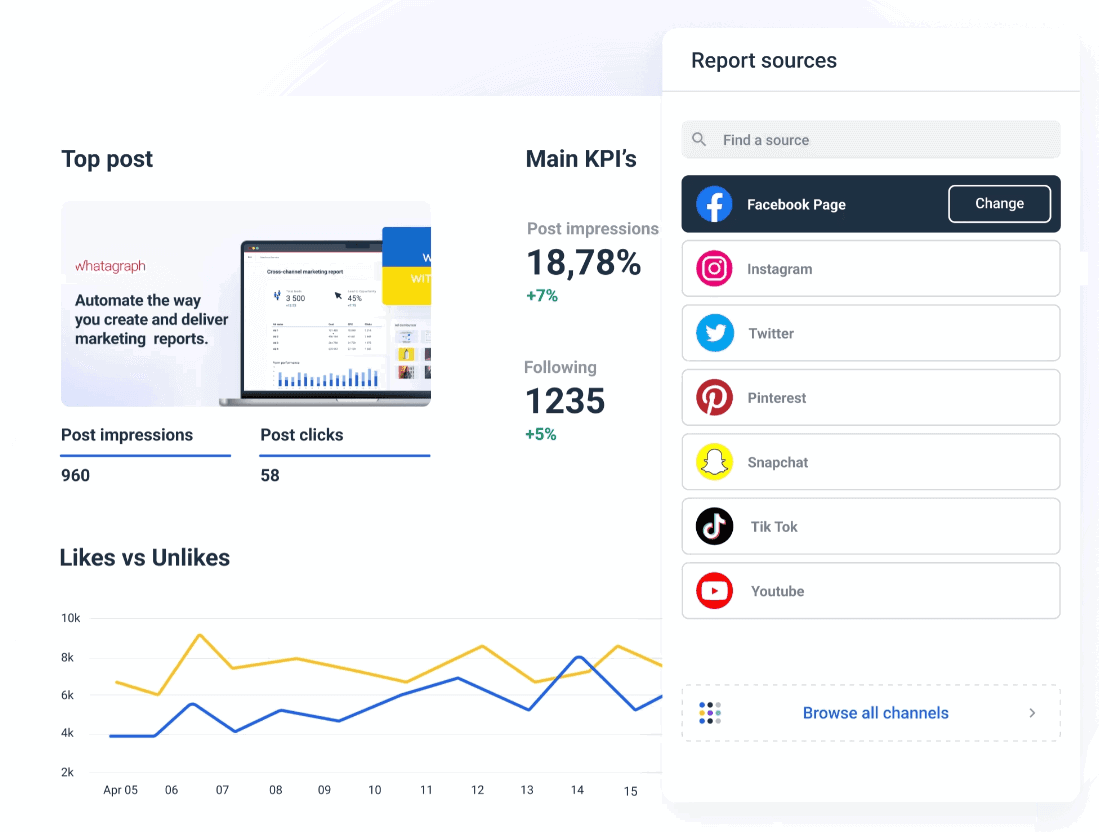This screenshot has width=1099, height=832.
Task: Select Instagram as a report source
Action: 870,268
